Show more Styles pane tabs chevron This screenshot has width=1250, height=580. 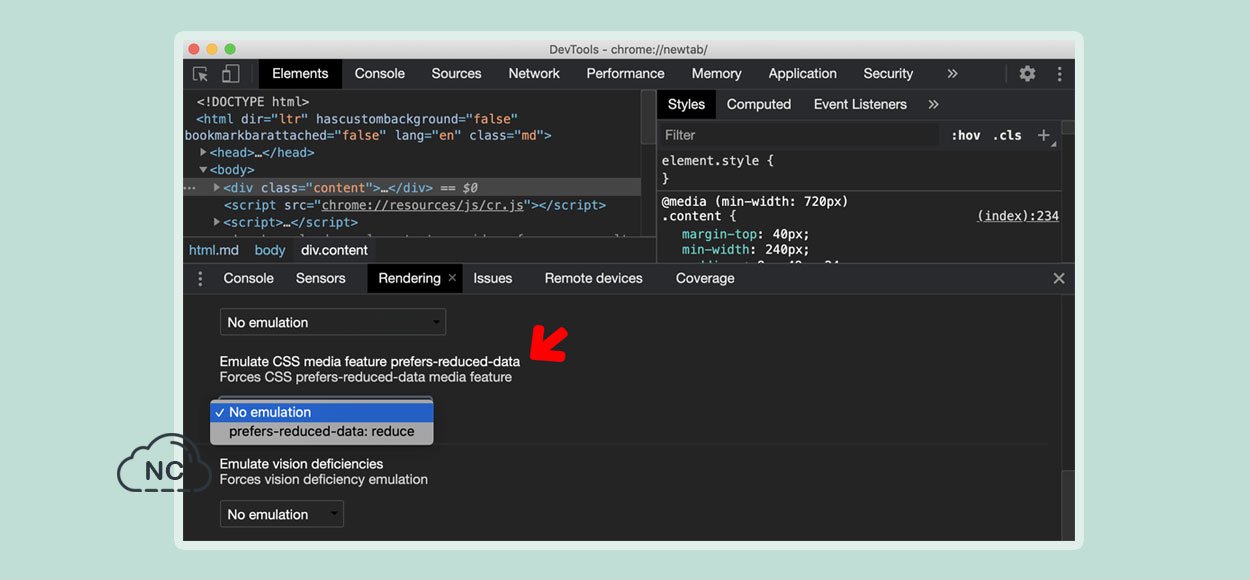pos(933,104)
